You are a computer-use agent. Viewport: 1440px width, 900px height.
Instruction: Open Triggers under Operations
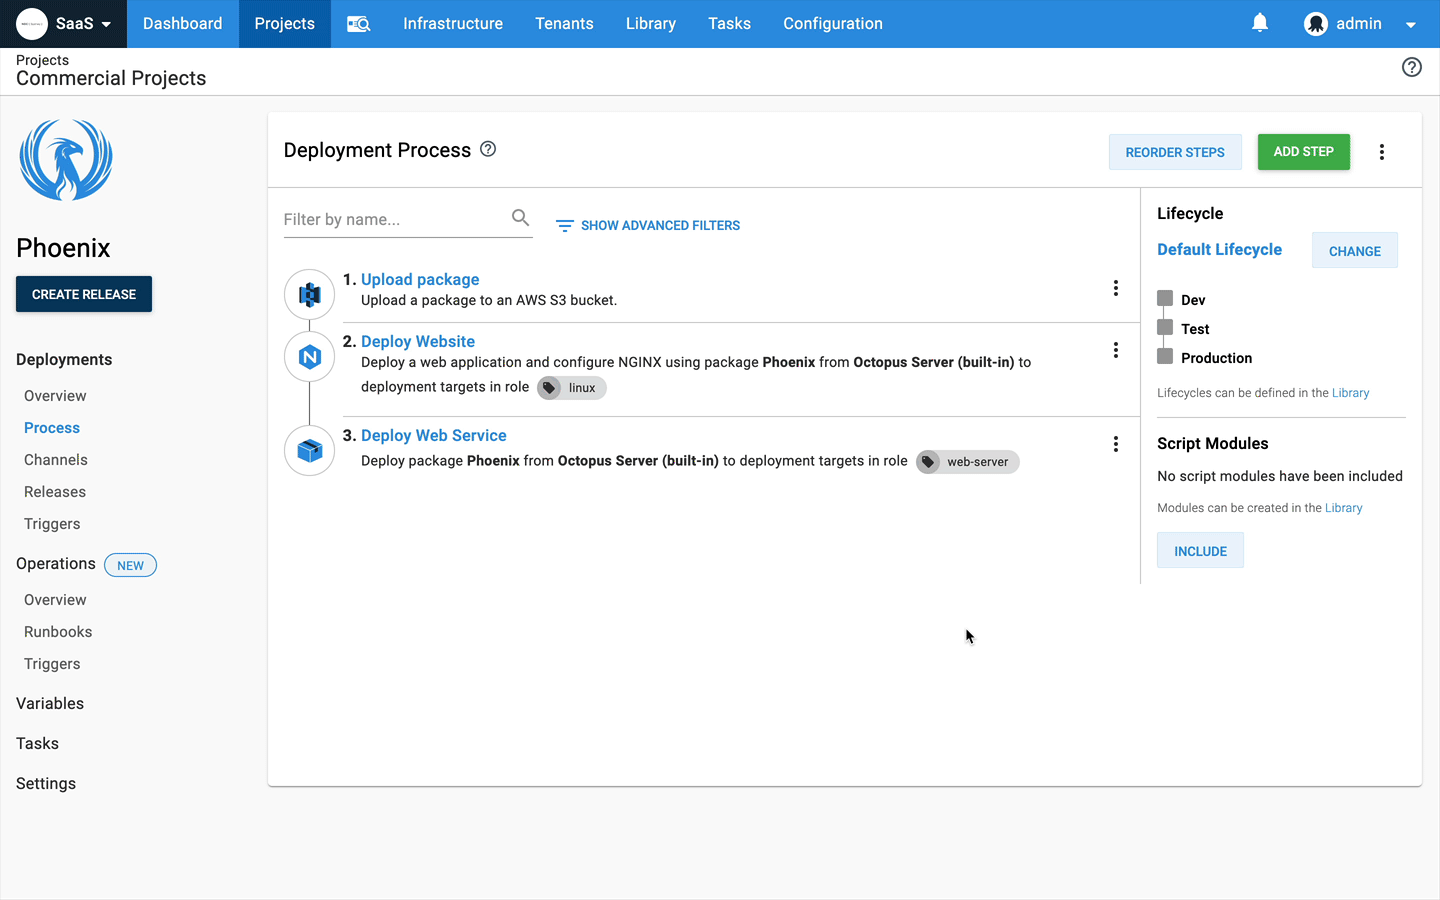coord(52,664)
